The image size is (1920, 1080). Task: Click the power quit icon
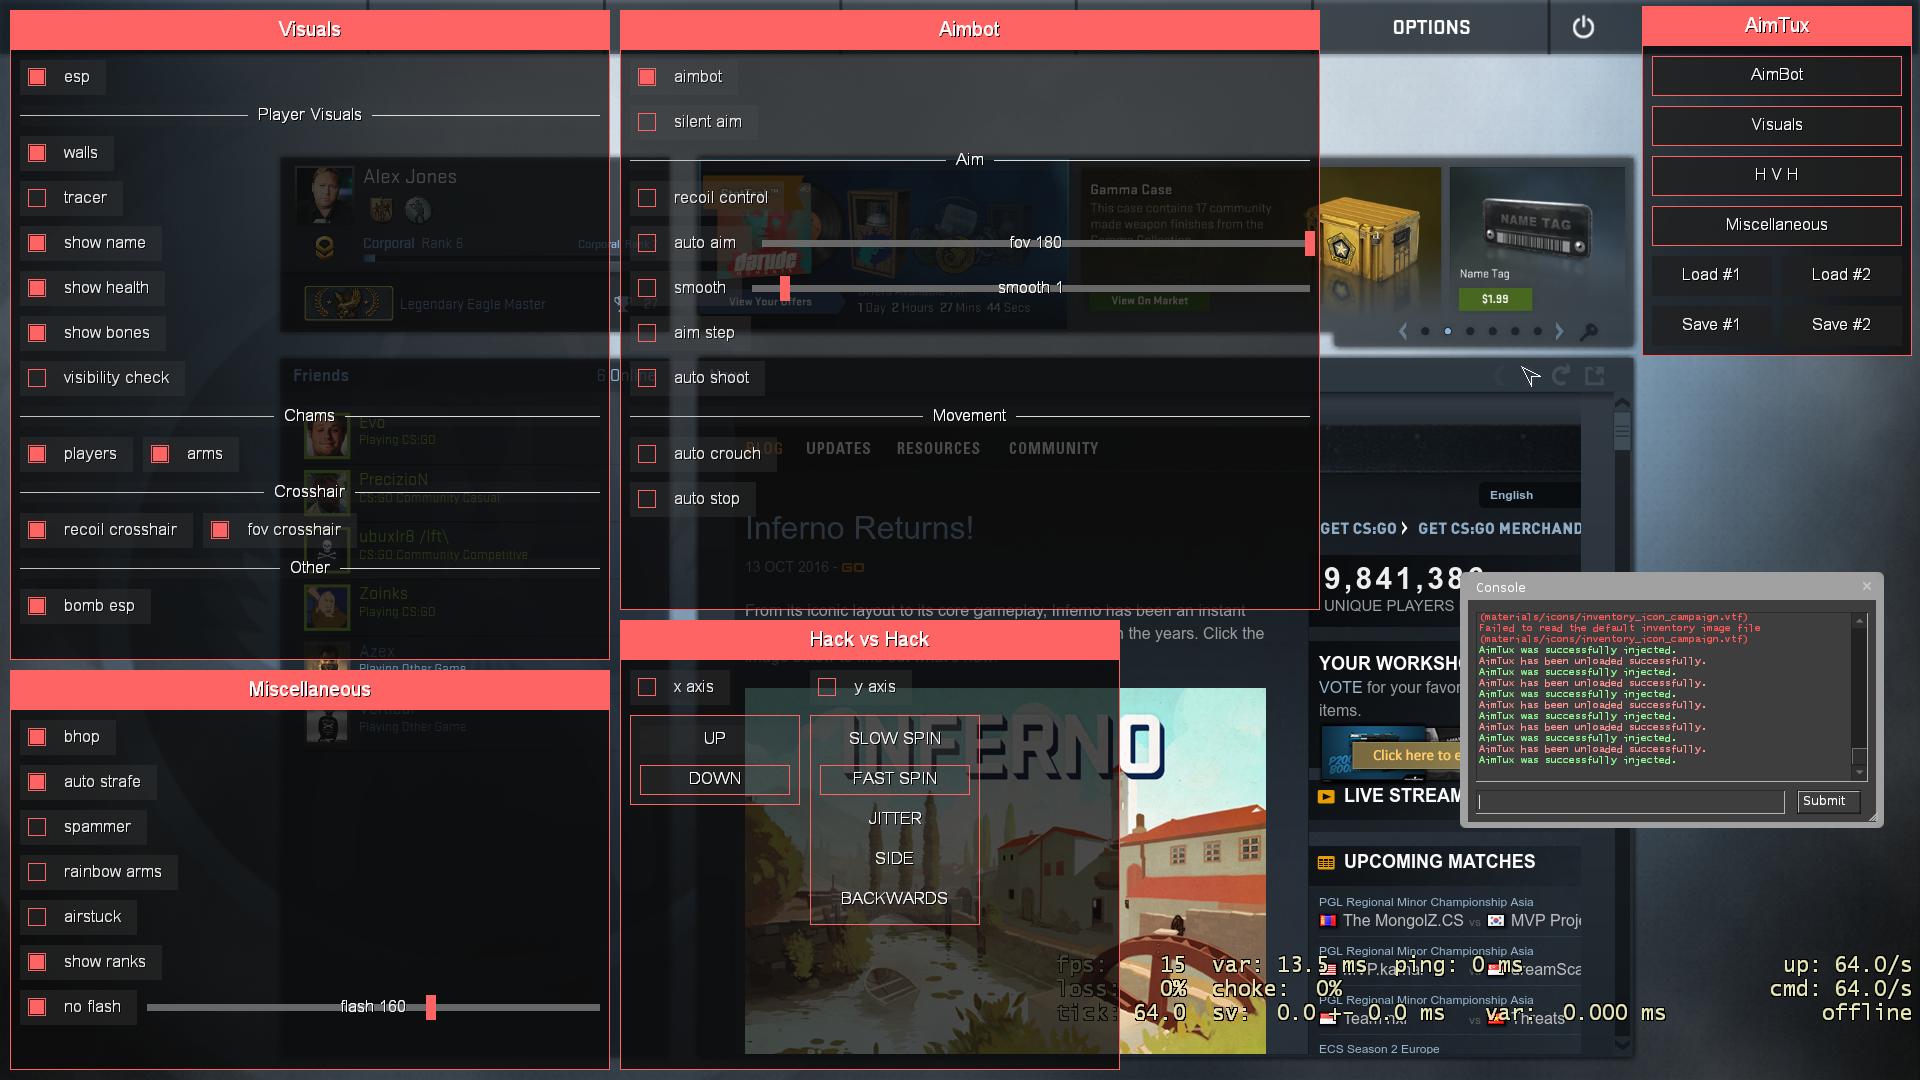1583,28
